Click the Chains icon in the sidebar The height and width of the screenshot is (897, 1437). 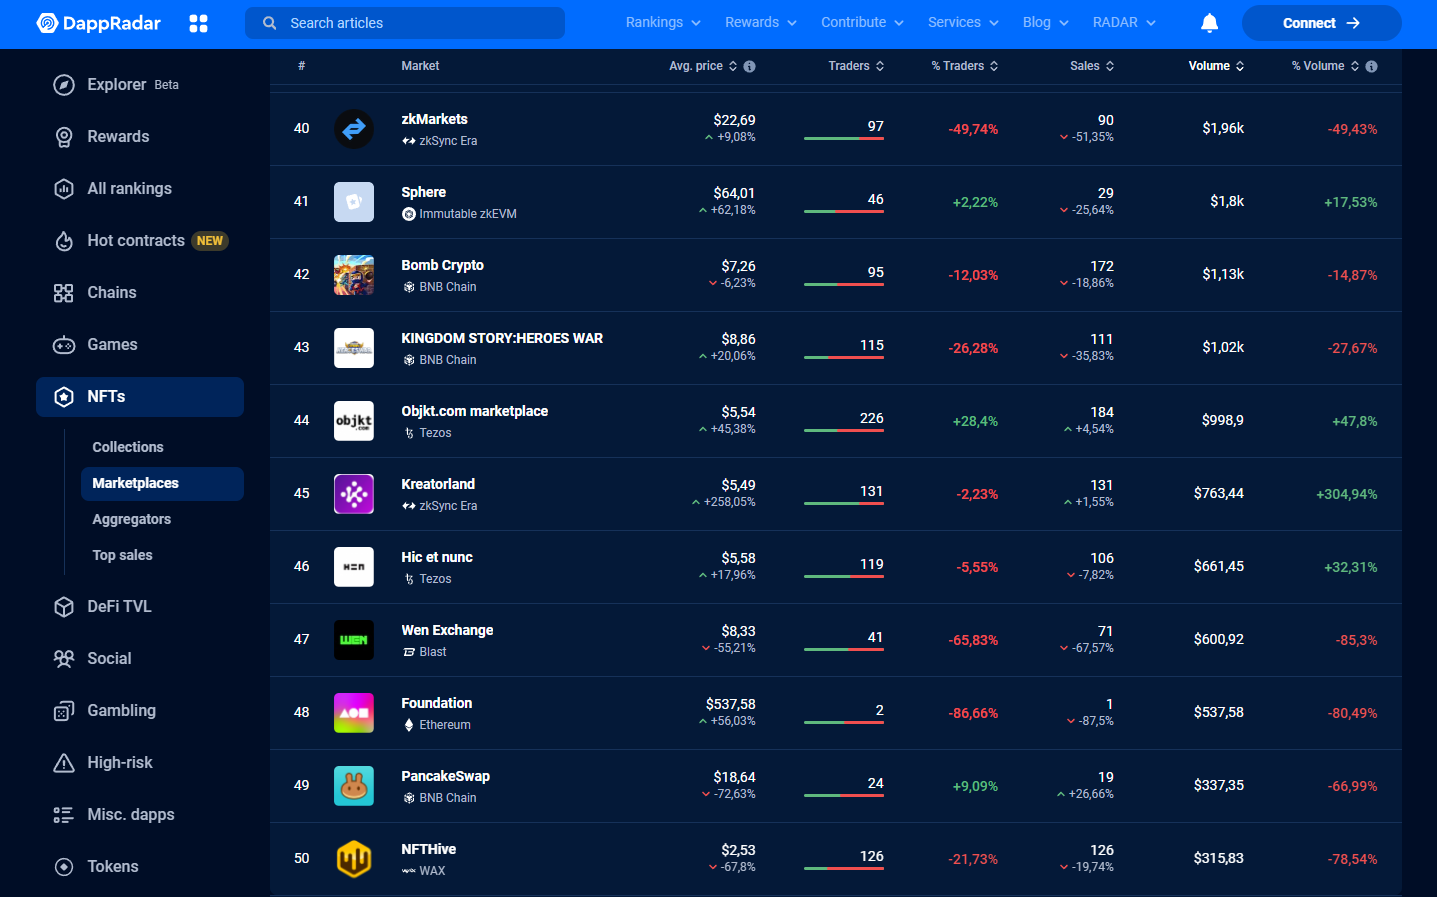64,293
